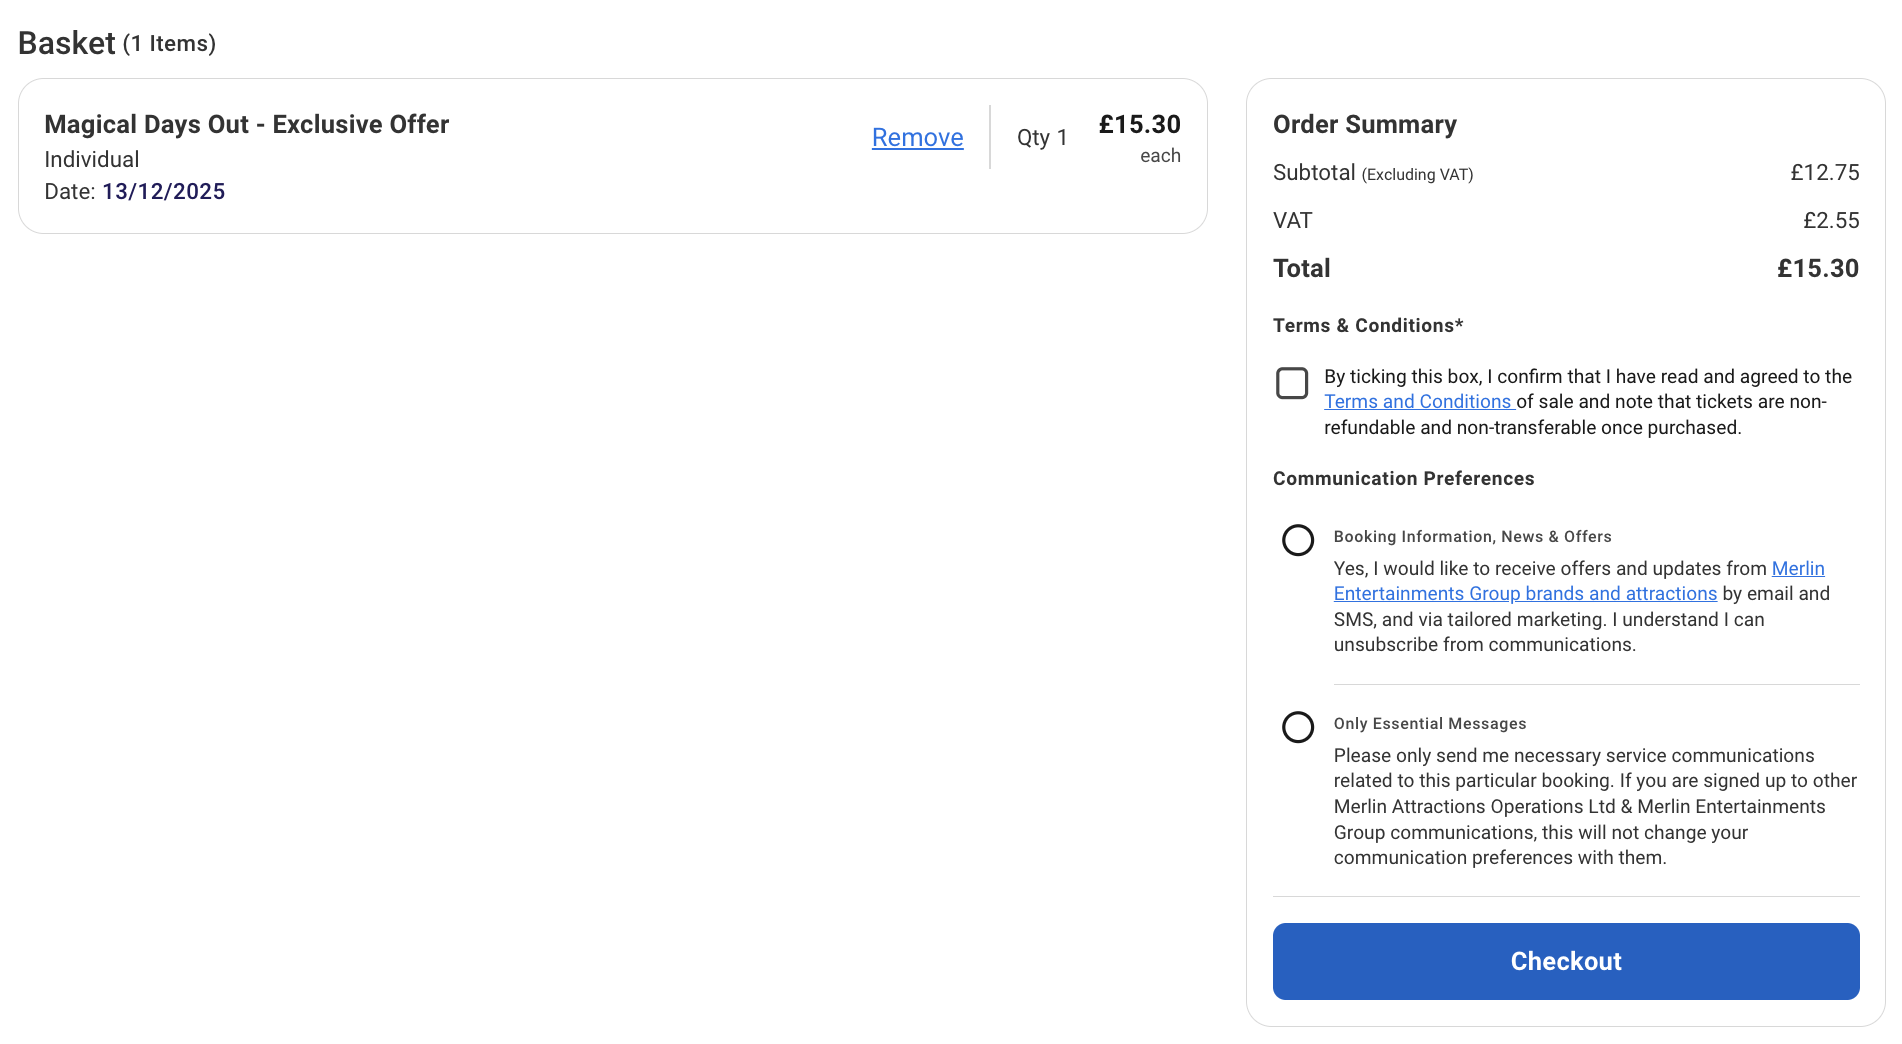Click the Individual ticket type text
The width and height of the screenshot is (1902, 1044).
click(92, 160)
